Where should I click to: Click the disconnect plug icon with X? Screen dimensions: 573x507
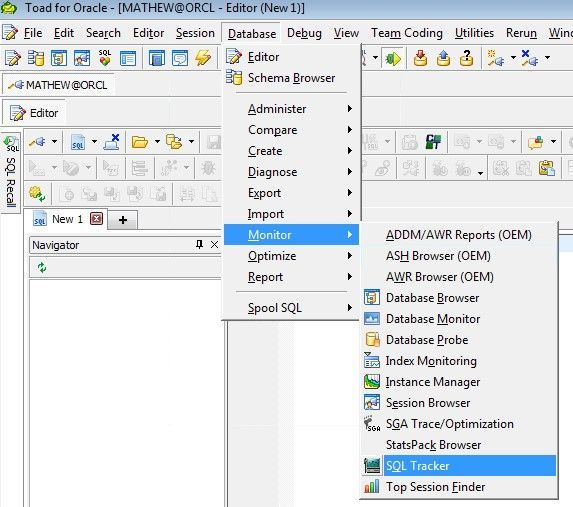[530, 58]
